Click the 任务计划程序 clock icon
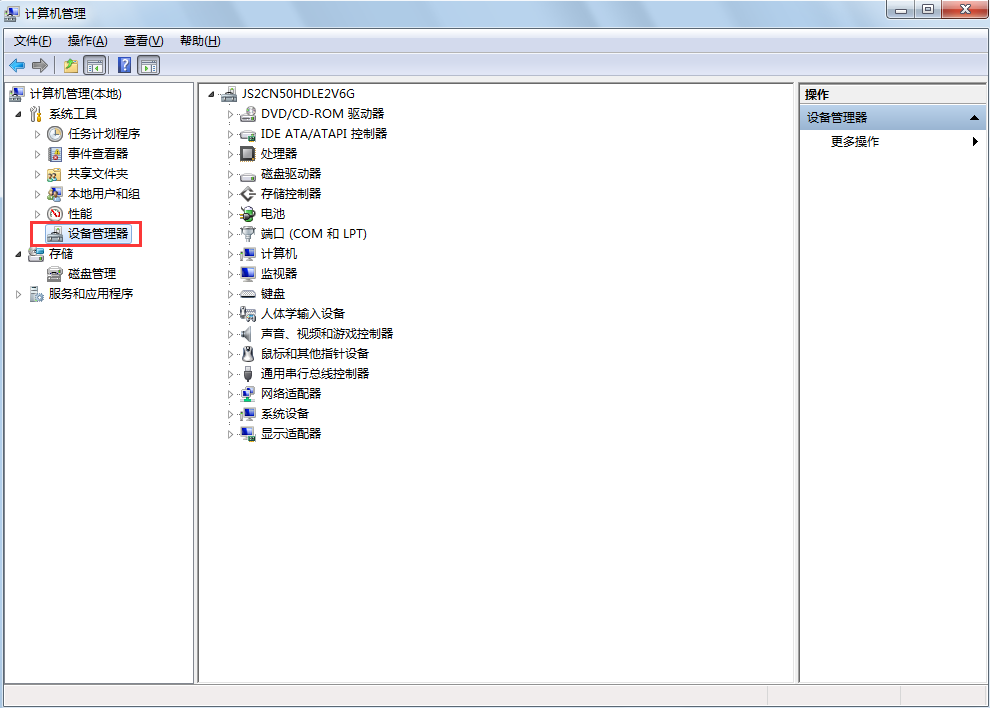The height and width of the screenshot is (708, 990). click(x=55, y=134)
